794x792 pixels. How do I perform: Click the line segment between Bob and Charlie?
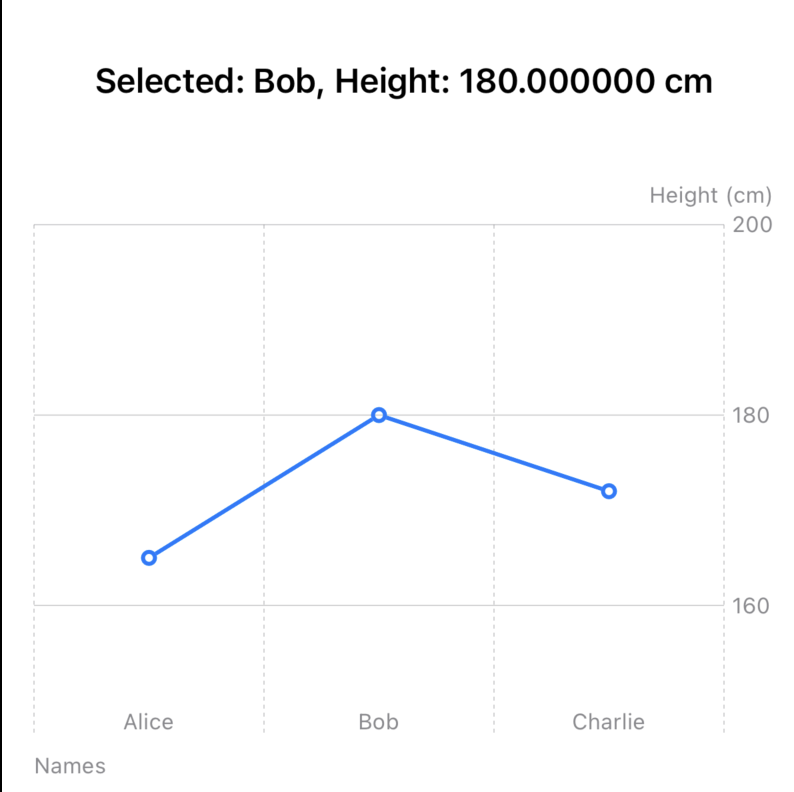pos(494,453)
